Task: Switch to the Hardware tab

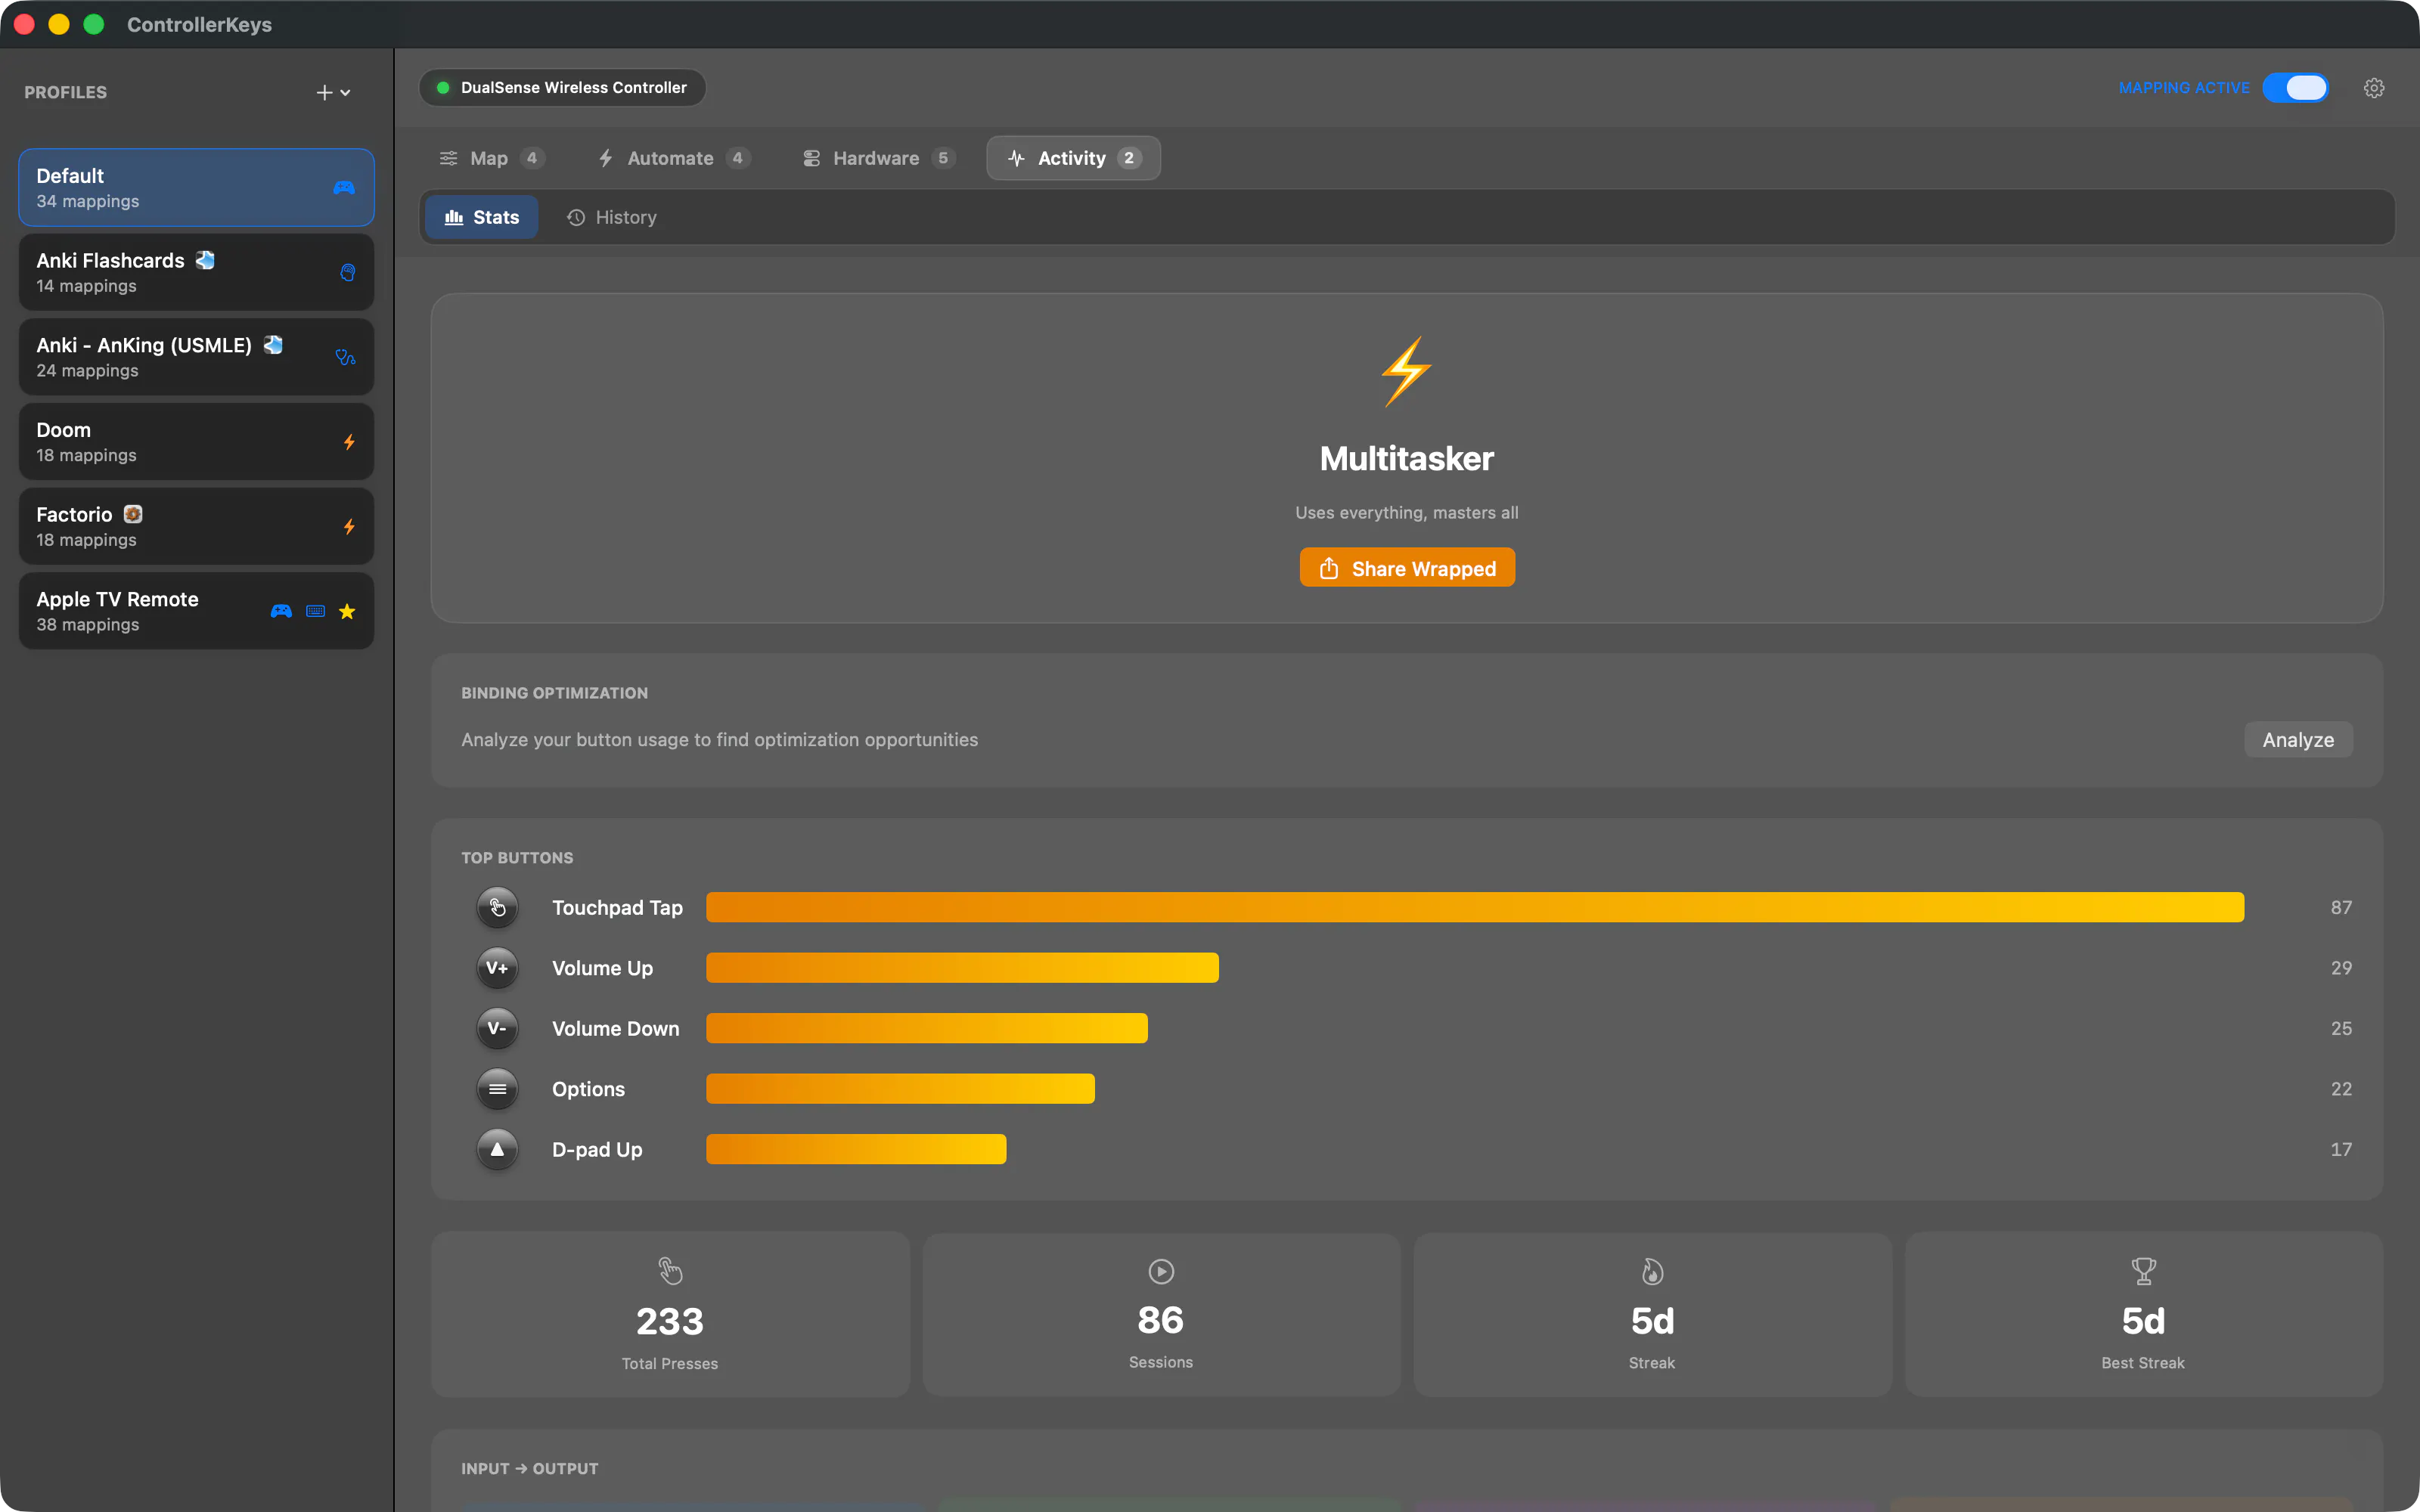Action: click(x=878, y=158)
